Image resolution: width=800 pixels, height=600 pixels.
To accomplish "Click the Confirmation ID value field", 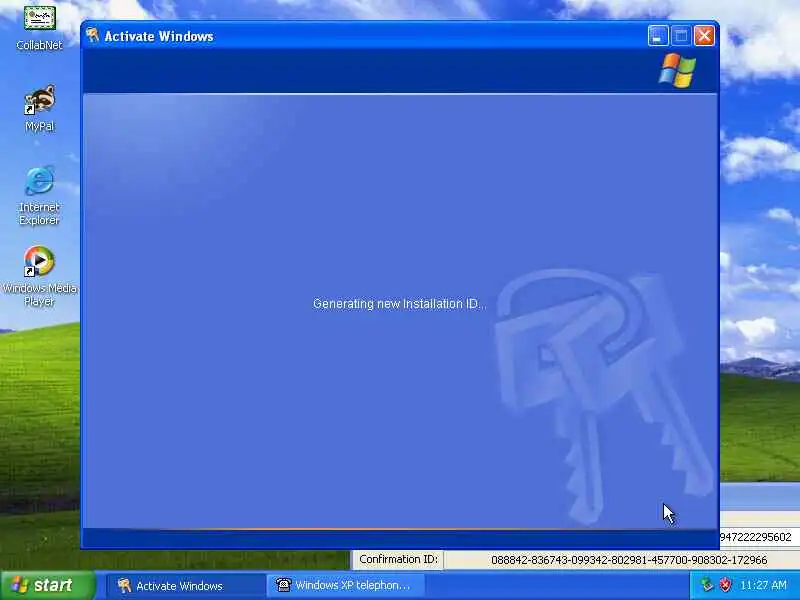I will pyautogui.click(x=622, y=560).
